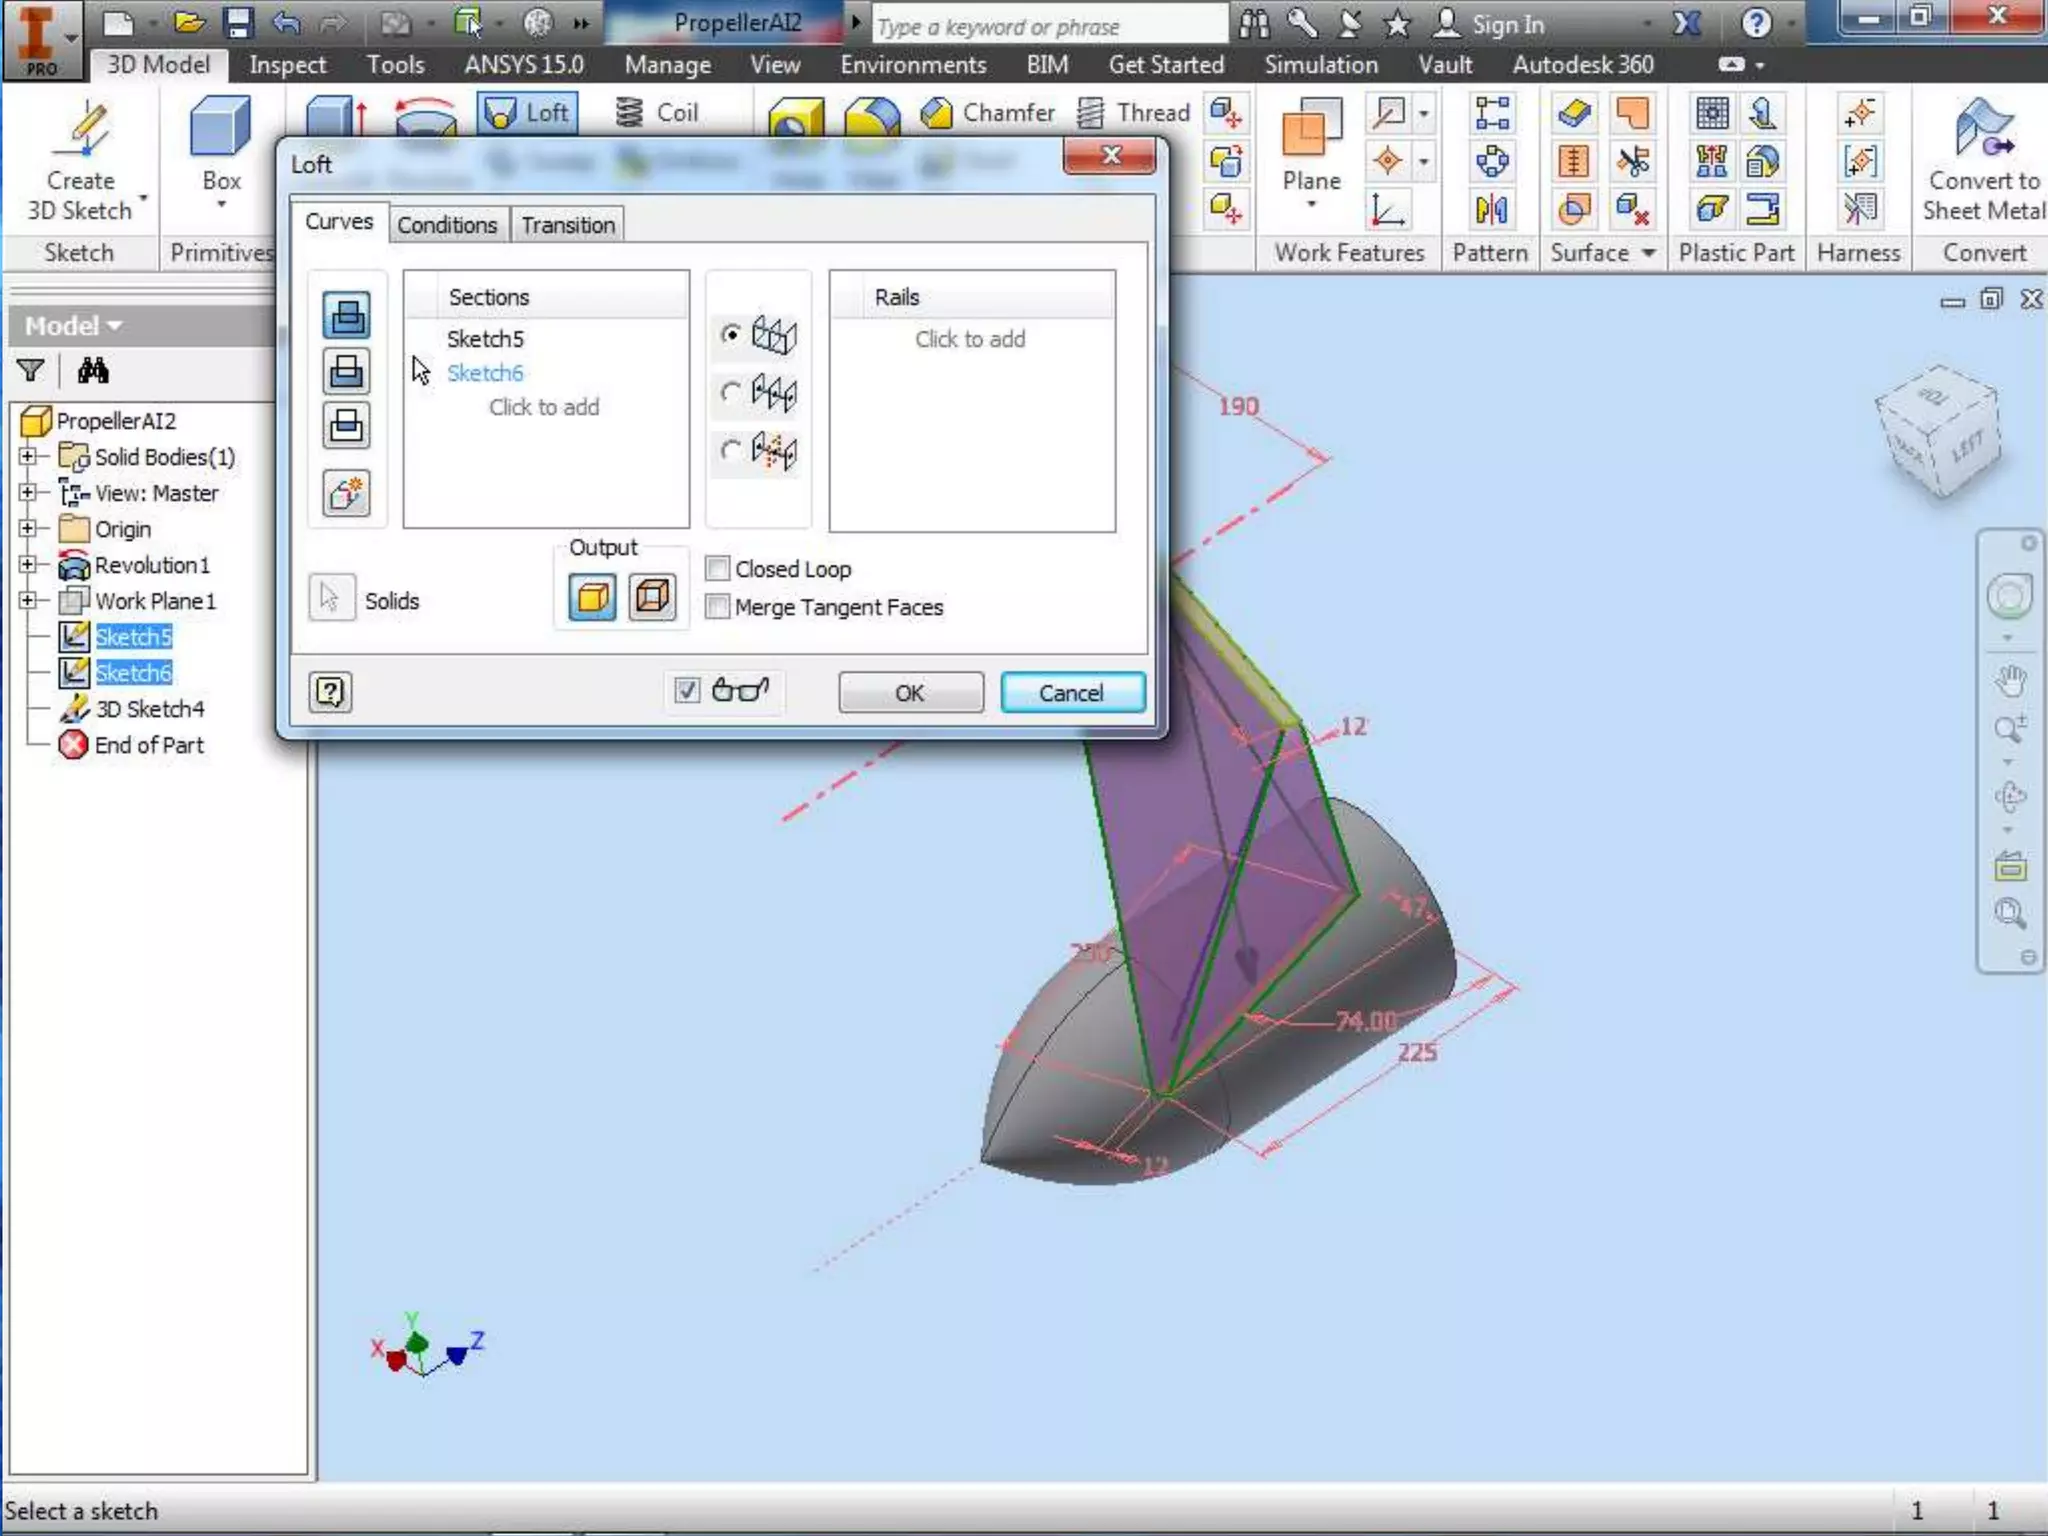Check Merge Tangent Faces option
This screenshot has height=1536, width=2048.
pos(717,607)
